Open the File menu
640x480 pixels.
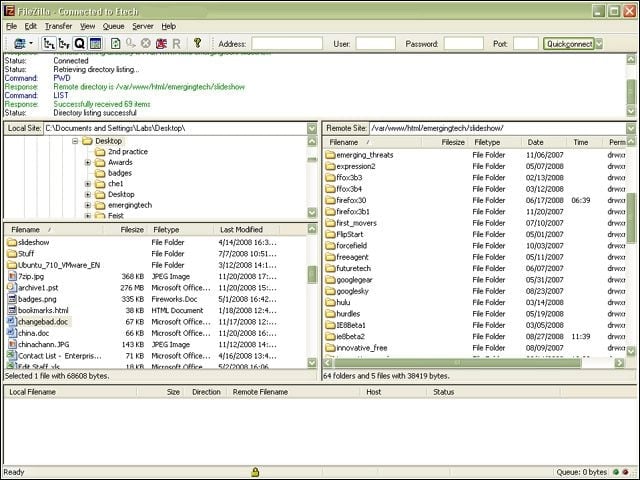[11, 26]
